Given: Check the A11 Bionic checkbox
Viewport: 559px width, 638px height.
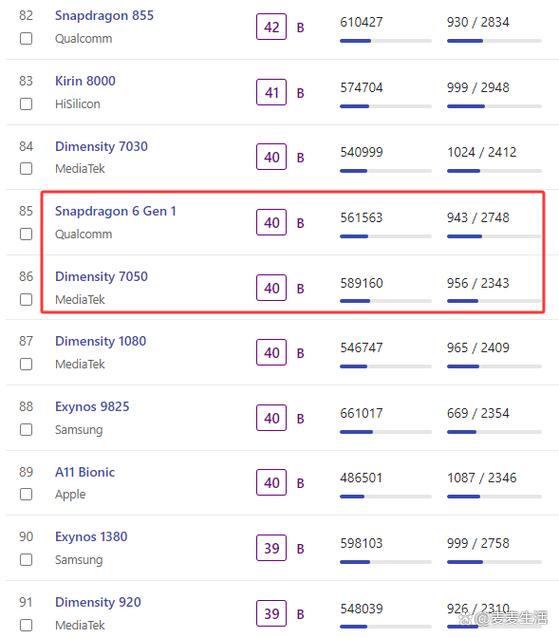Looking at the screenshot, I should 26,494.
